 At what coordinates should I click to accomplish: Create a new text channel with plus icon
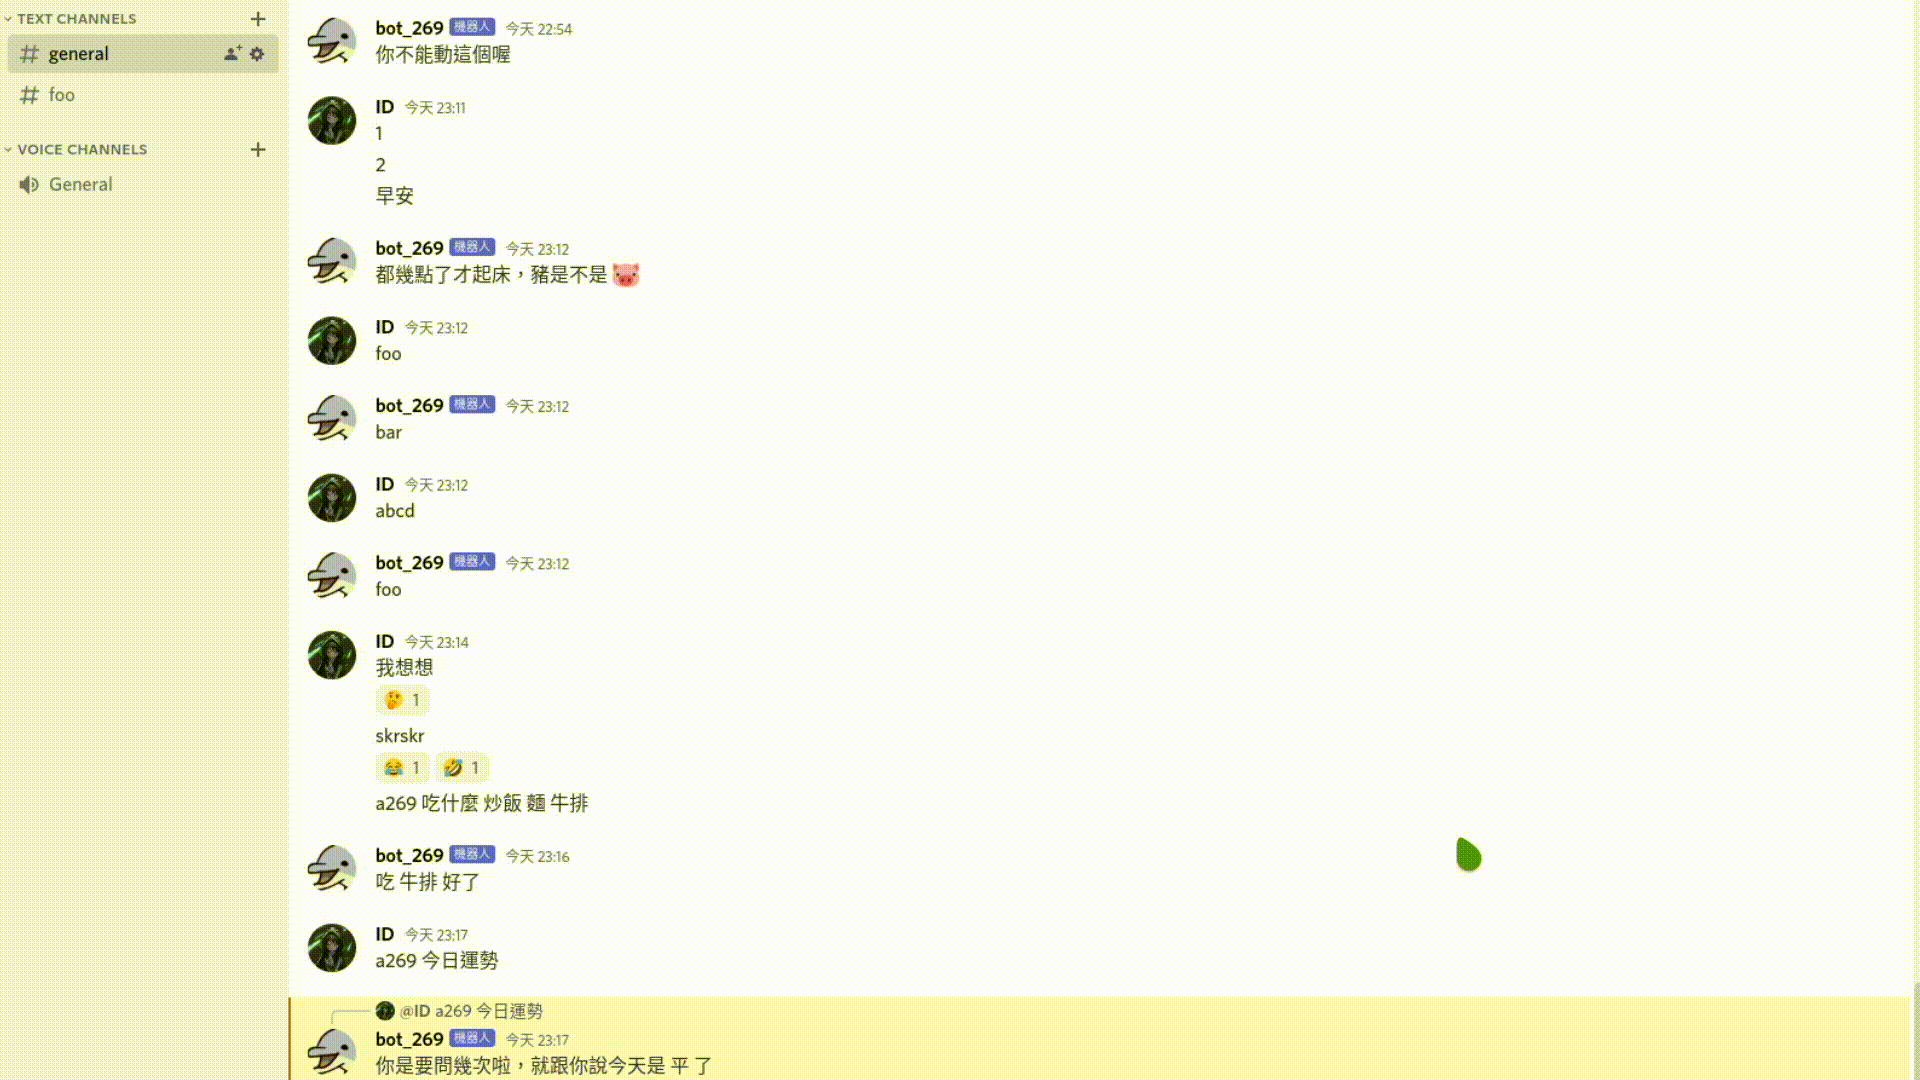pyautogui.click(x=258, y=19)
